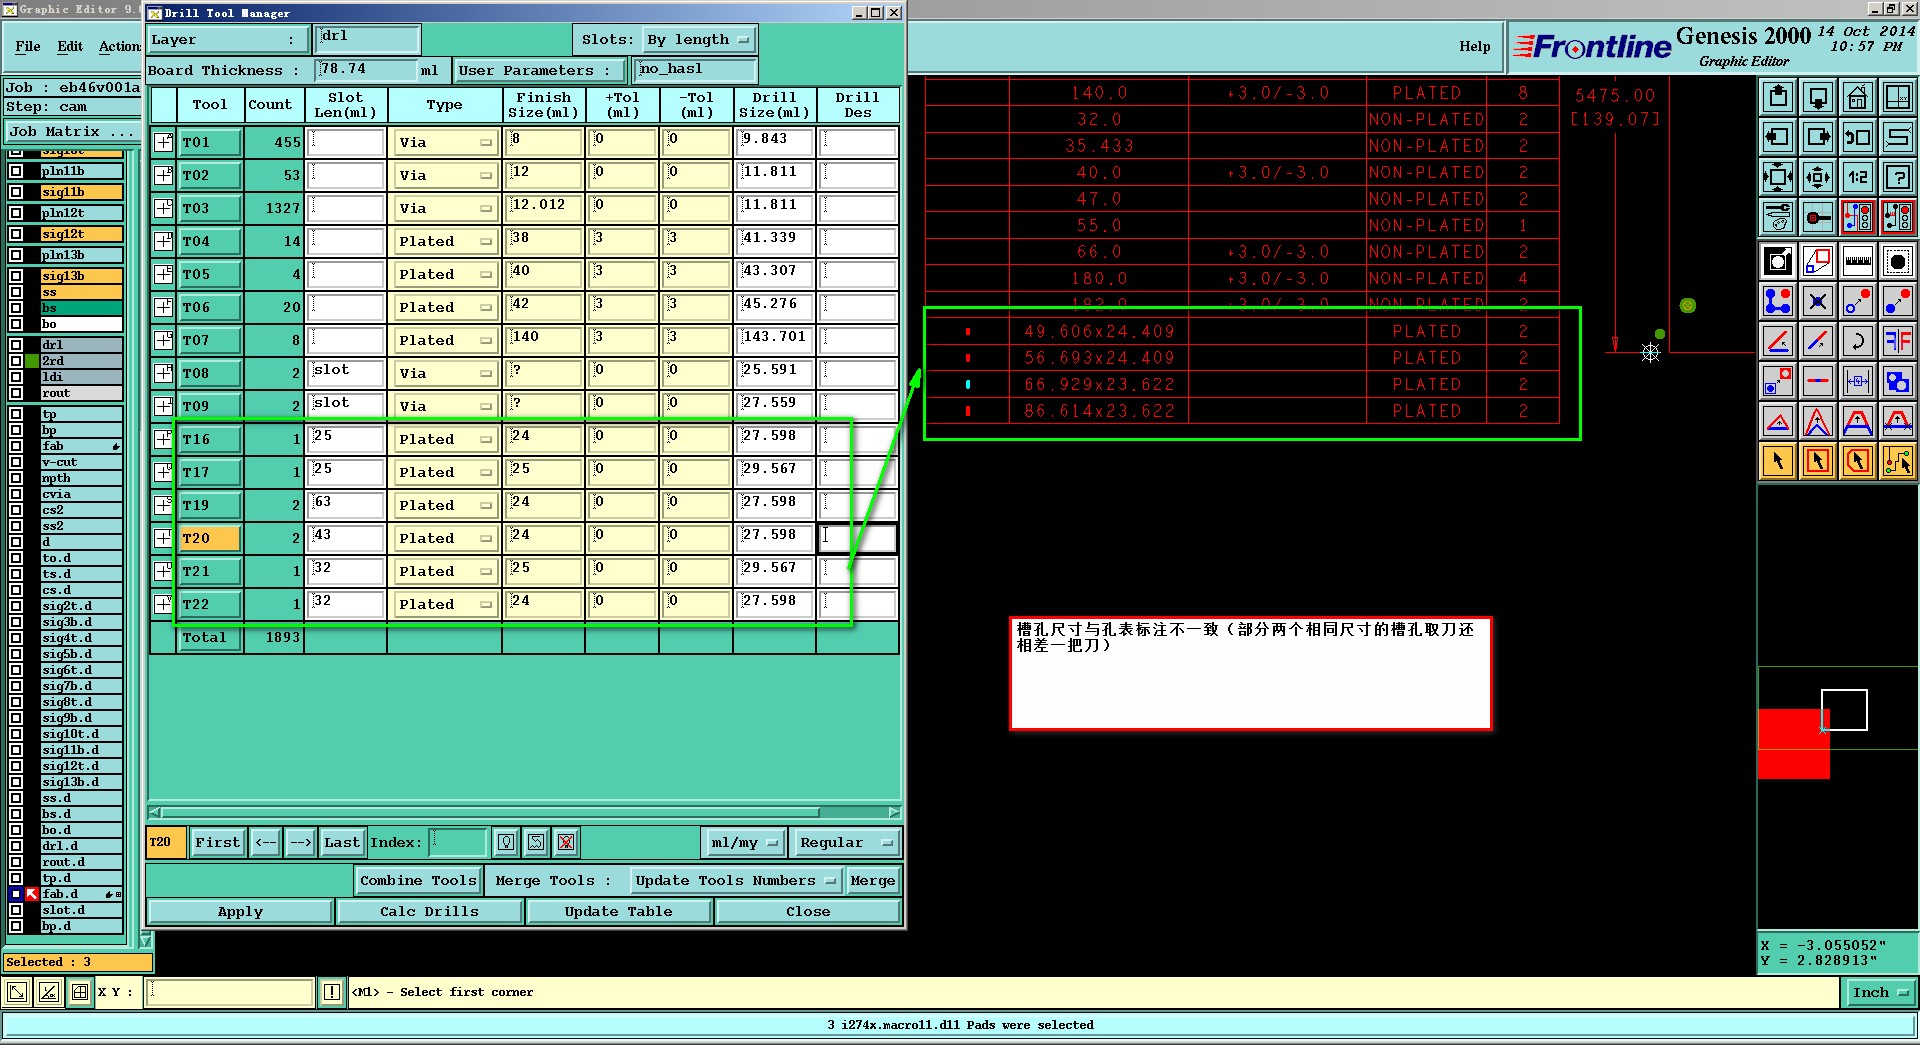The image size is (1920, 1045).
Task: Click the Calc Drills button
Action: (429, 911)
